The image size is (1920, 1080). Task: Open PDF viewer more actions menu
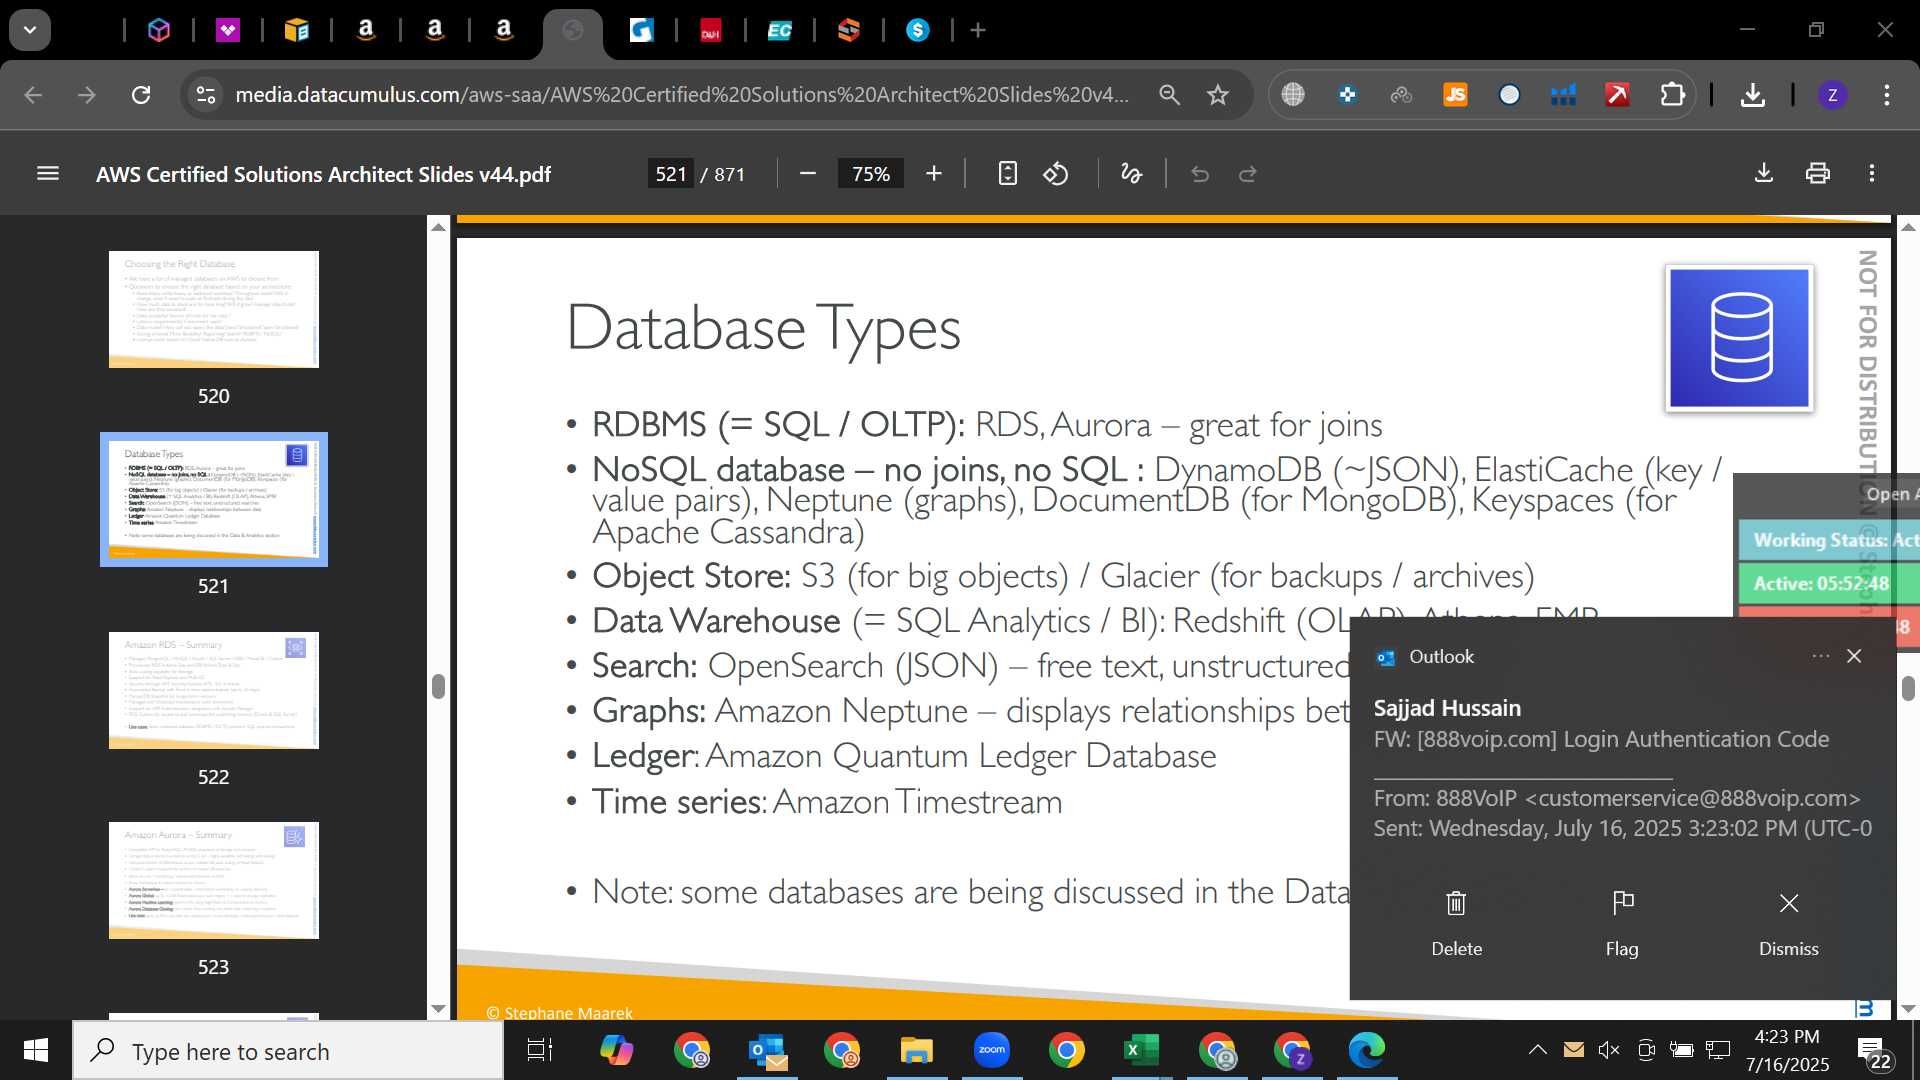coord(1872,174)
